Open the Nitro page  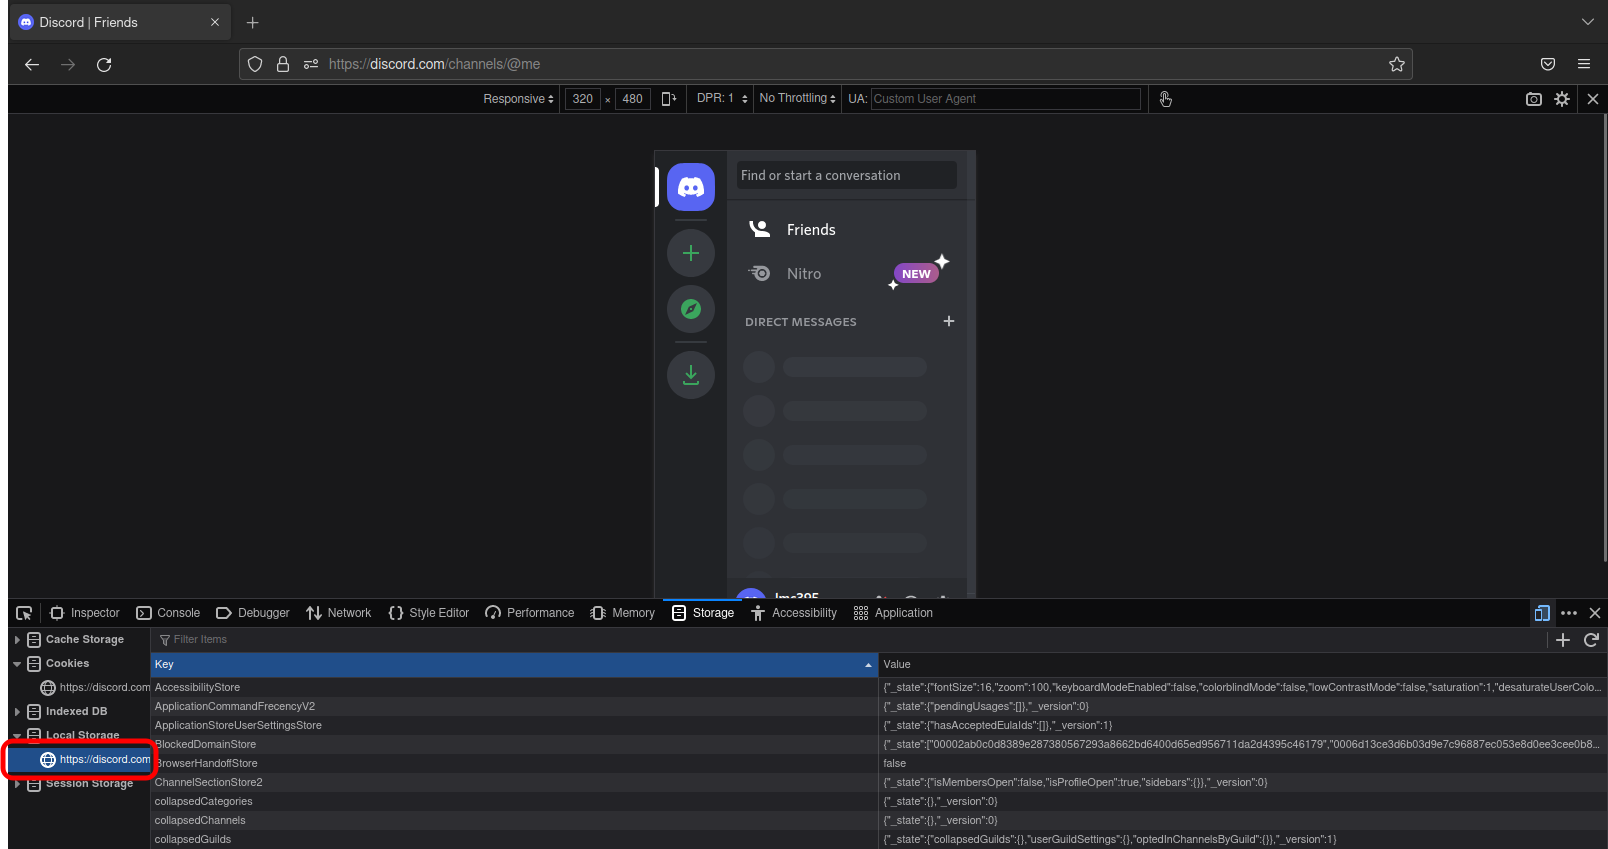(803, 274)
